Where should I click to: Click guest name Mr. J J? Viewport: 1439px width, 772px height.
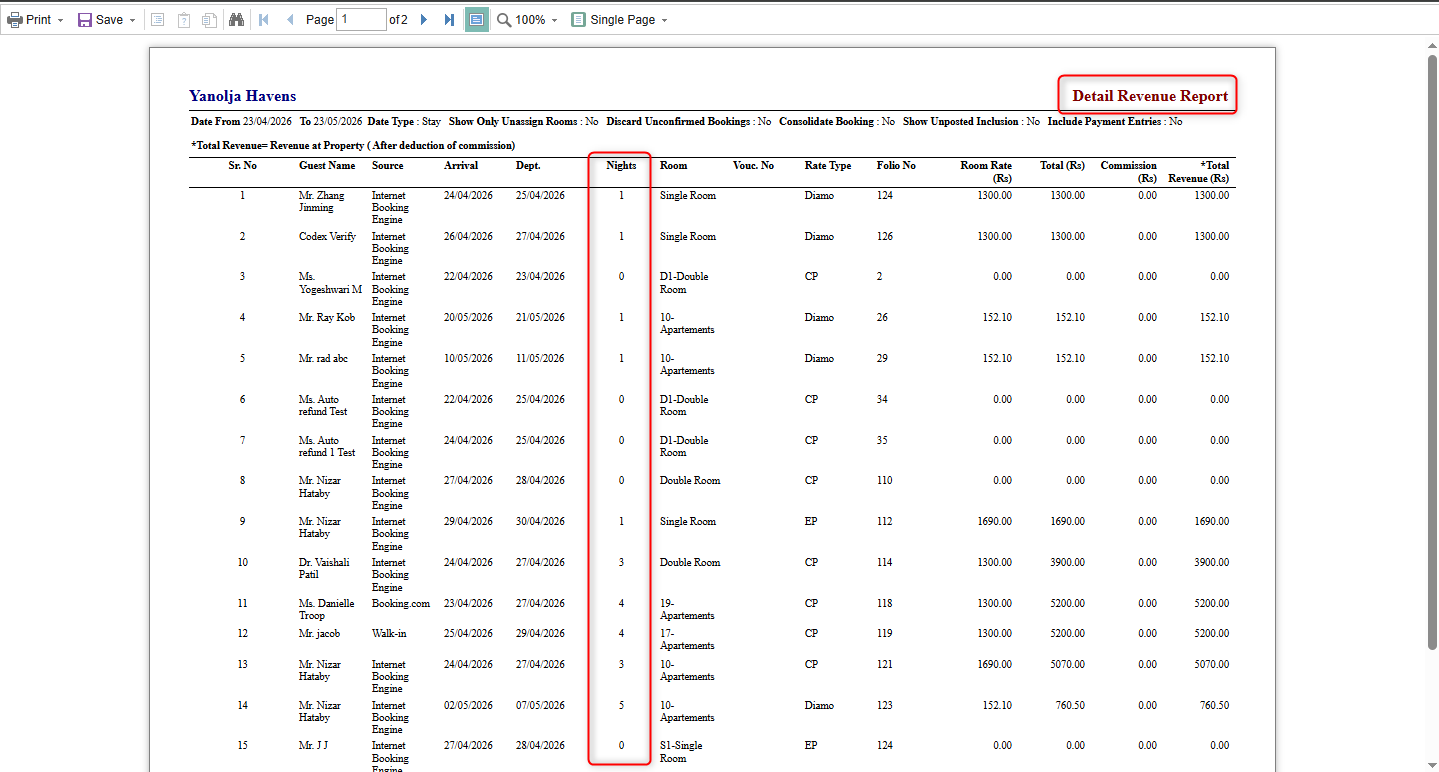(313, 746)
